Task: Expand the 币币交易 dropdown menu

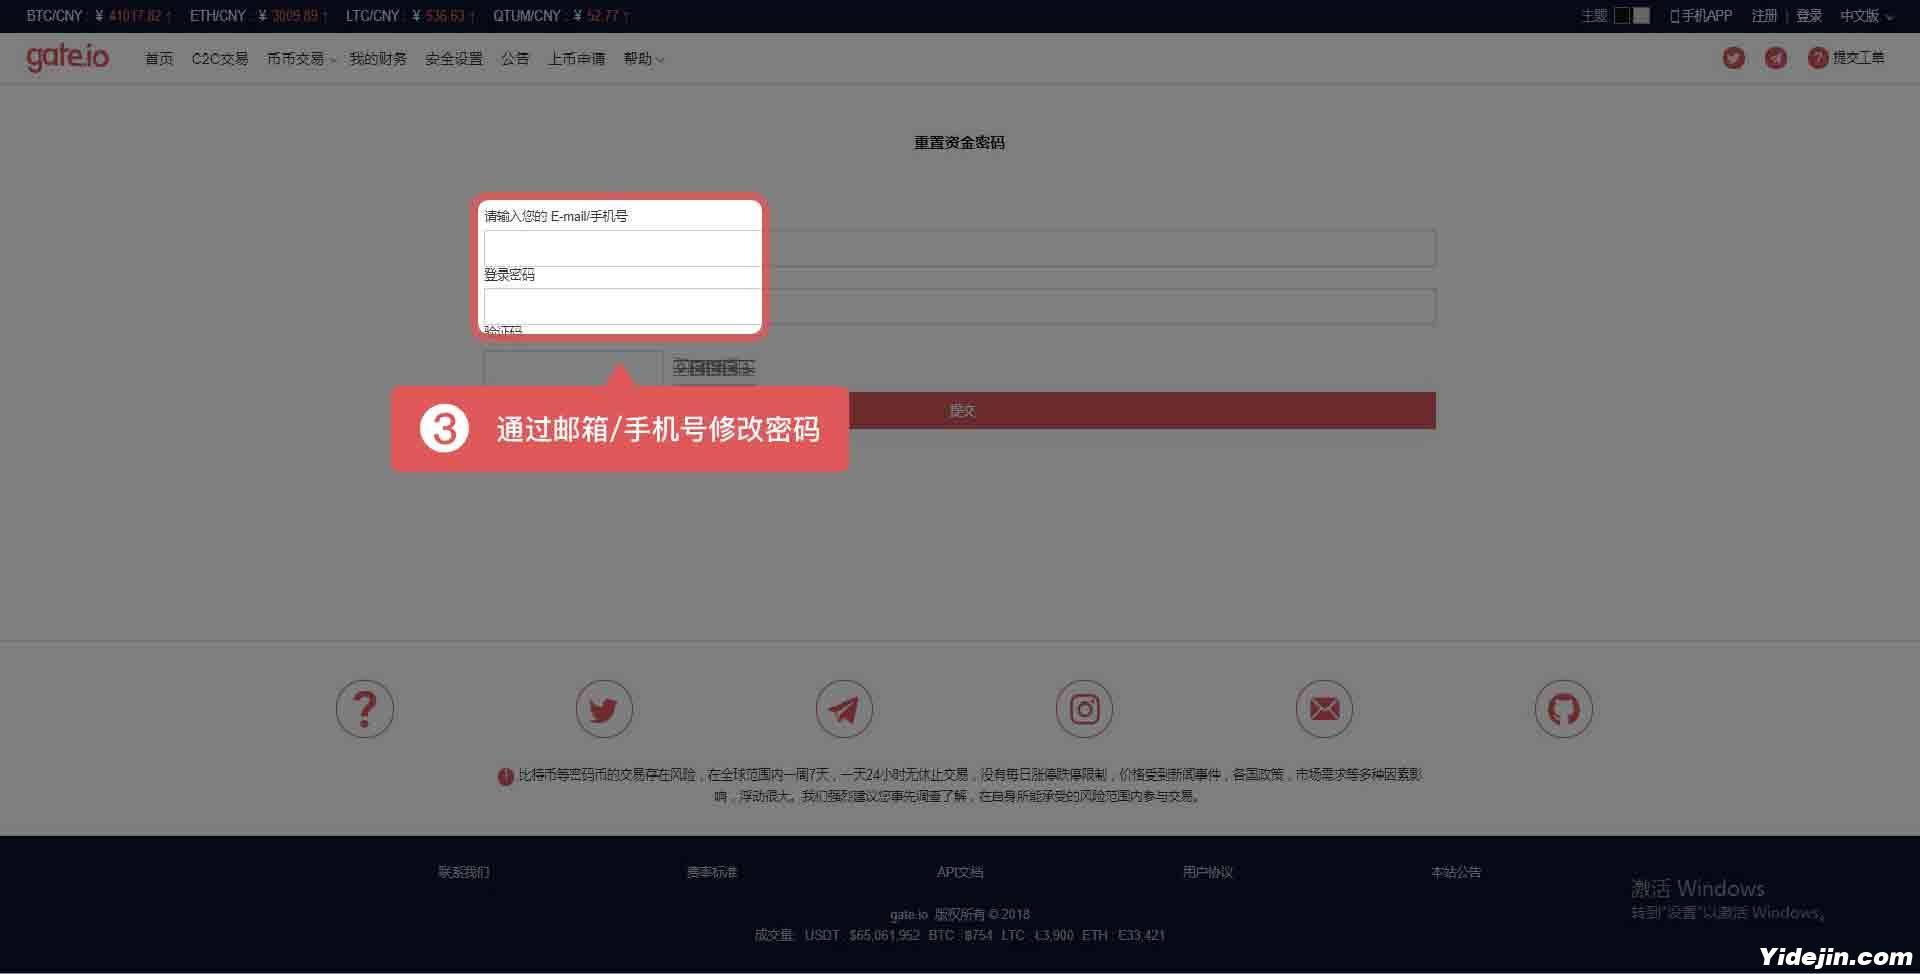Action: coord(300,59)
